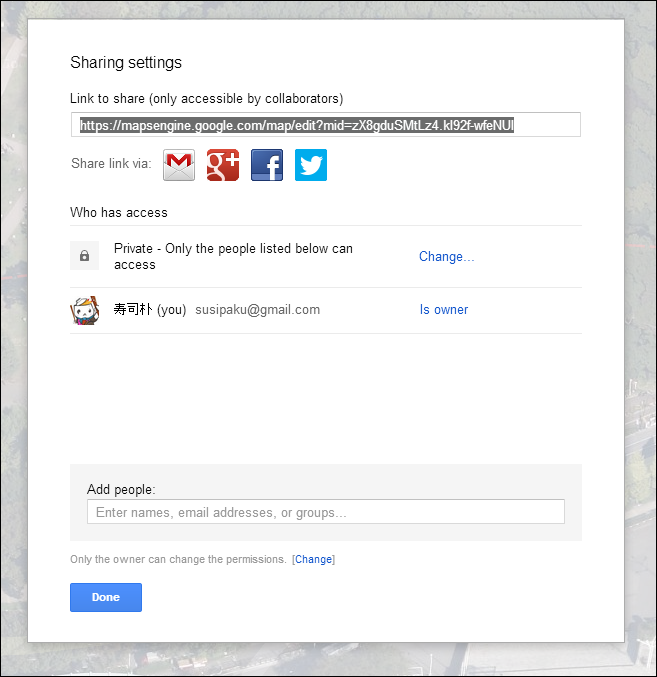The image size is (657, 677).
Task: Click the 'Share link via:' label
Action: [111, 164]
